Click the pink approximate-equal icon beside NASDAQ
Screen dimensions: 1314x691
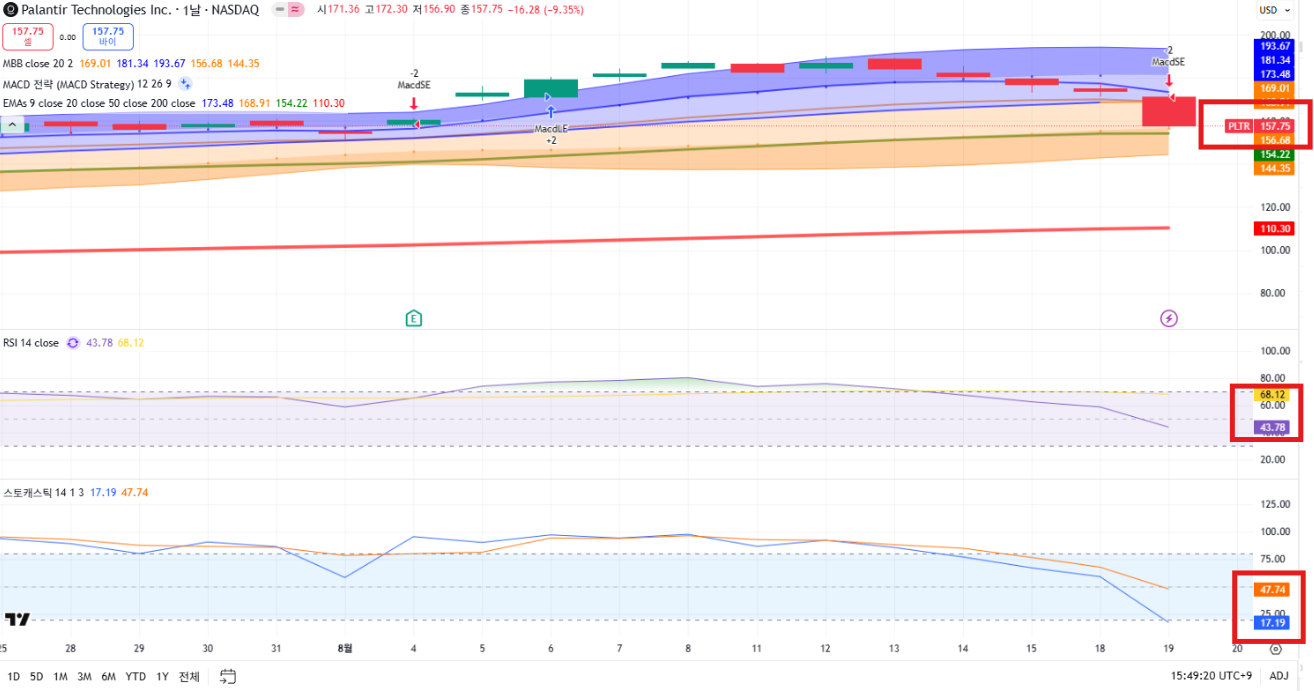click(296, 9)
